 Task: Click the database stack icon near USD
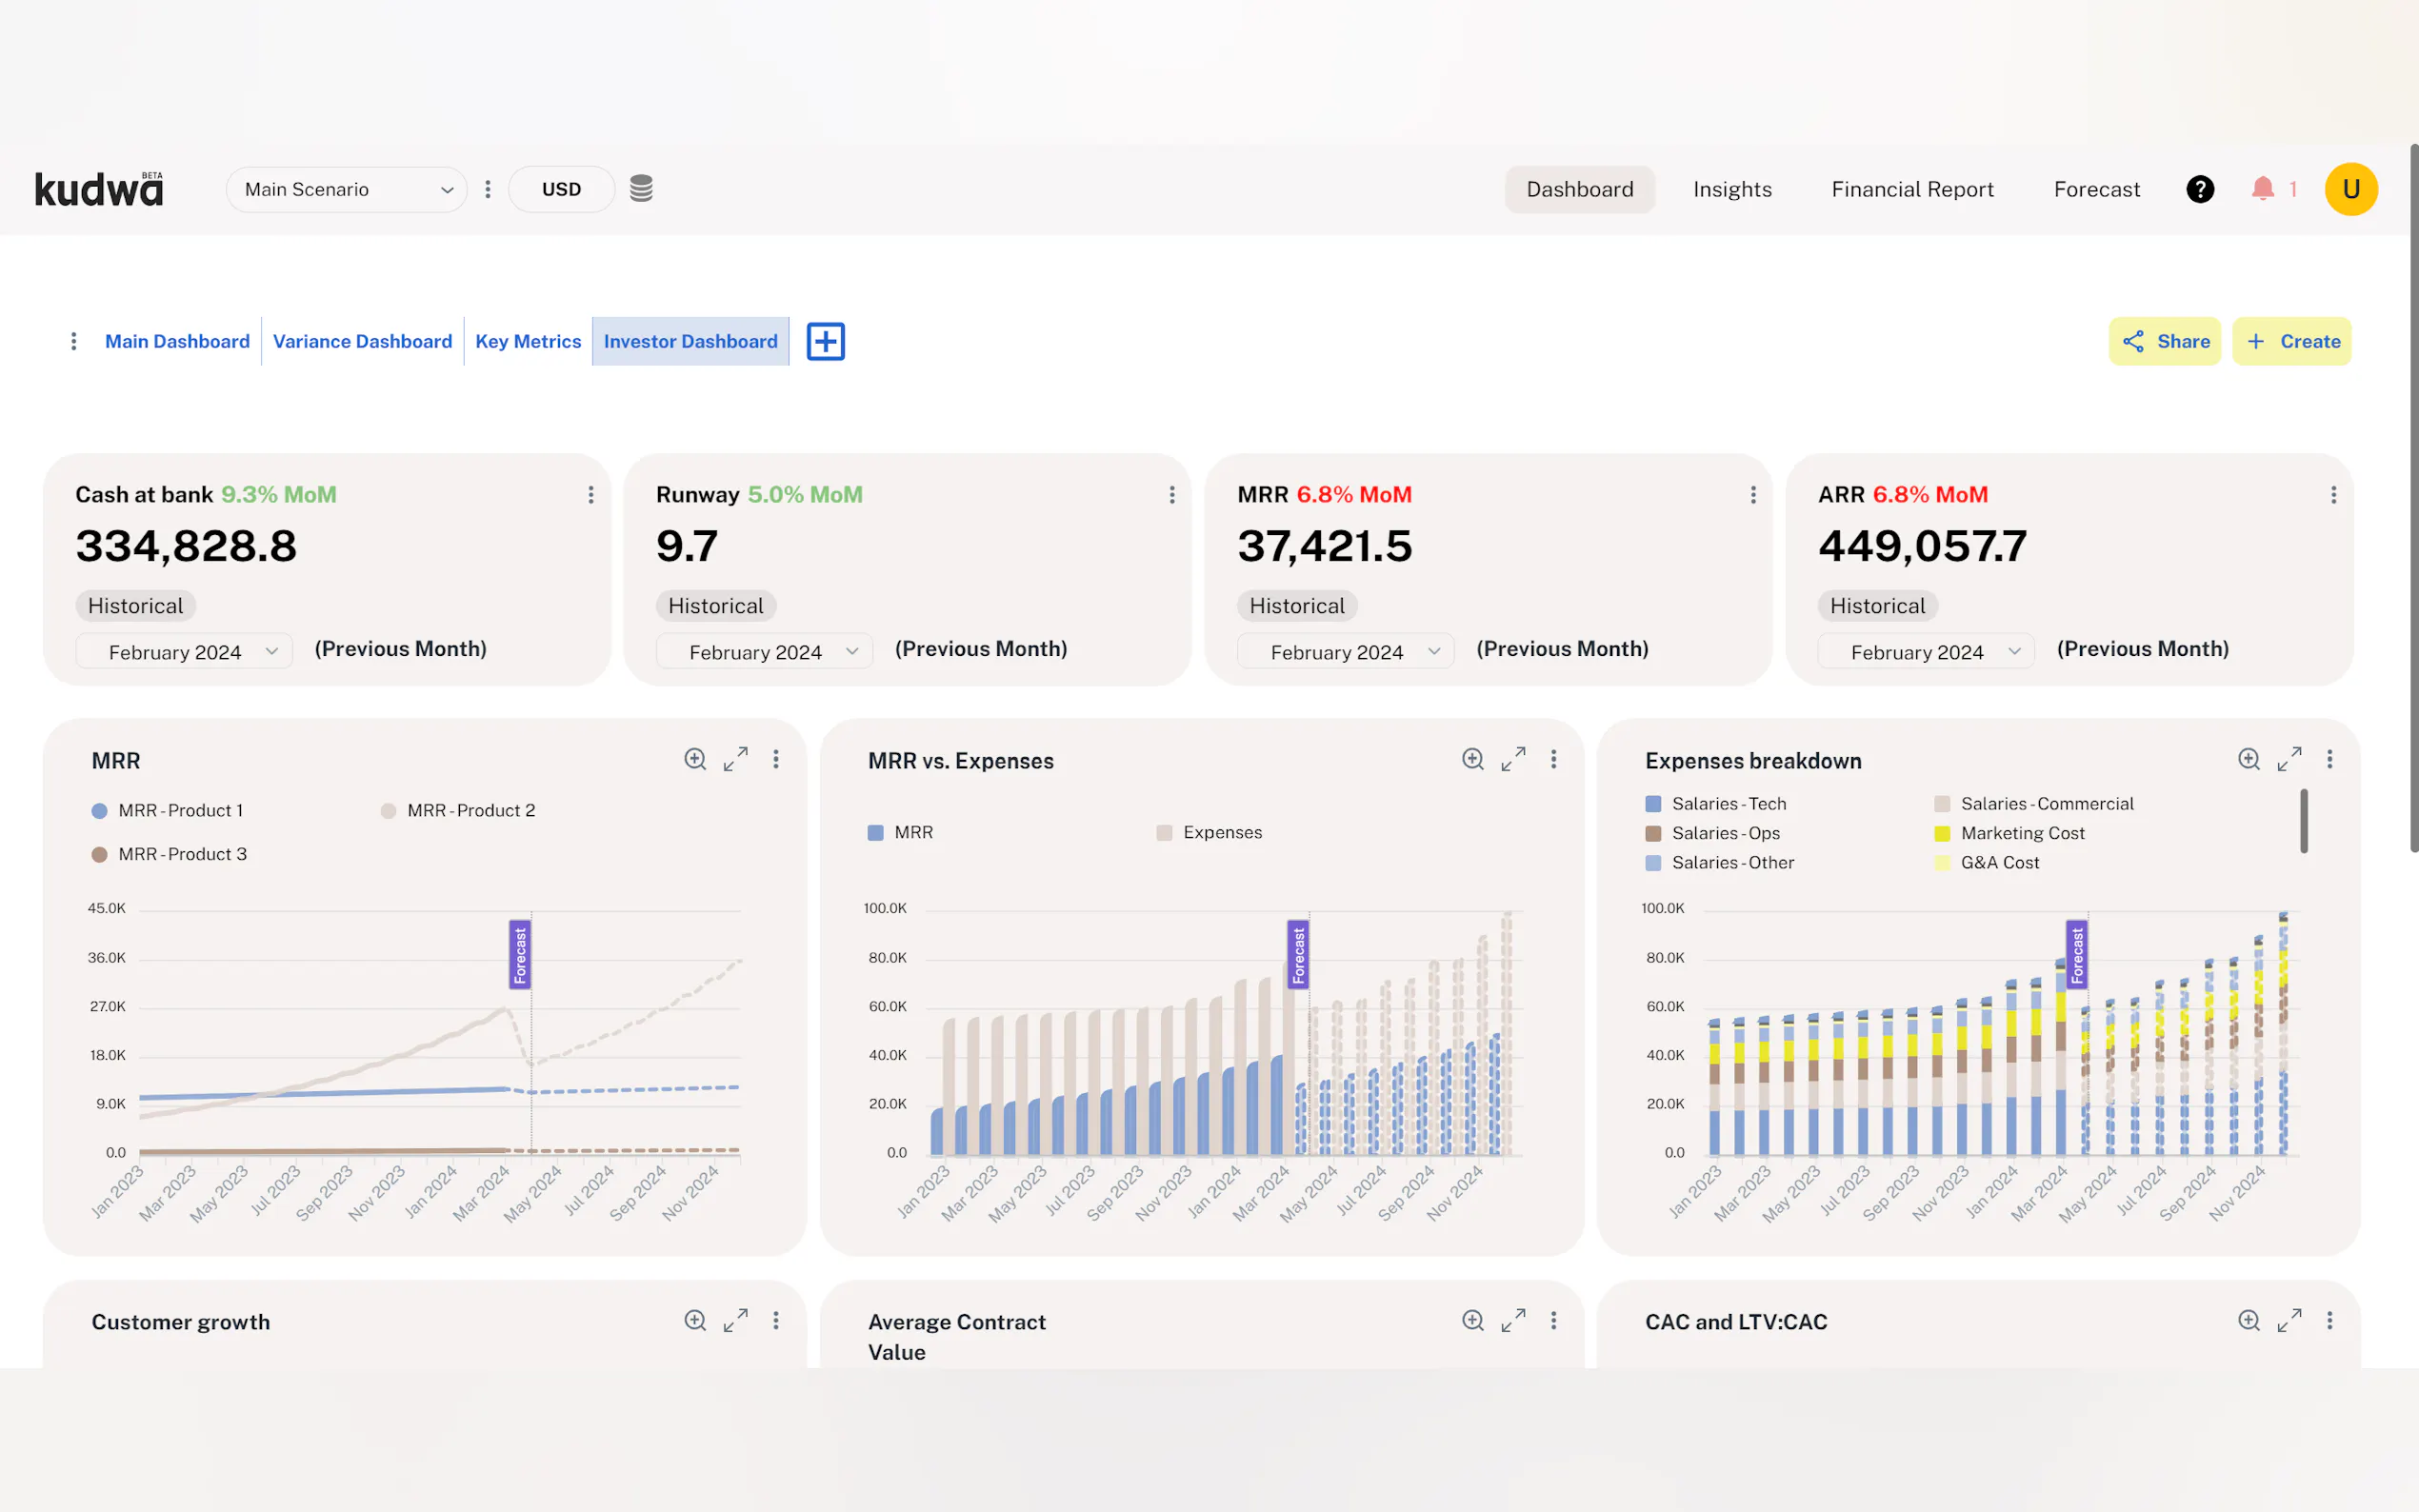pyautogui.click(x=641, y=188)
